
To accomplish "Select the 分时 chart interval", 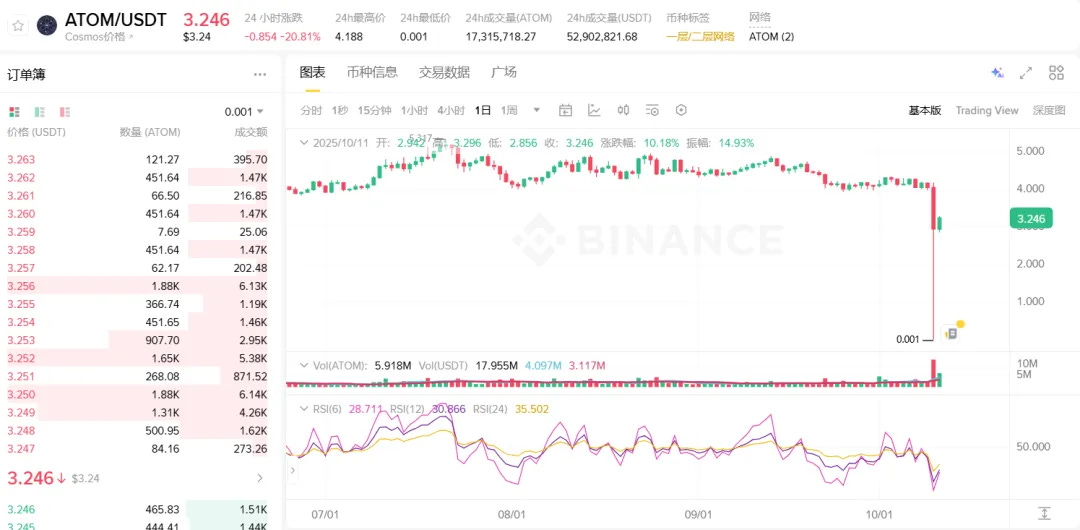I will click(311, 110).
